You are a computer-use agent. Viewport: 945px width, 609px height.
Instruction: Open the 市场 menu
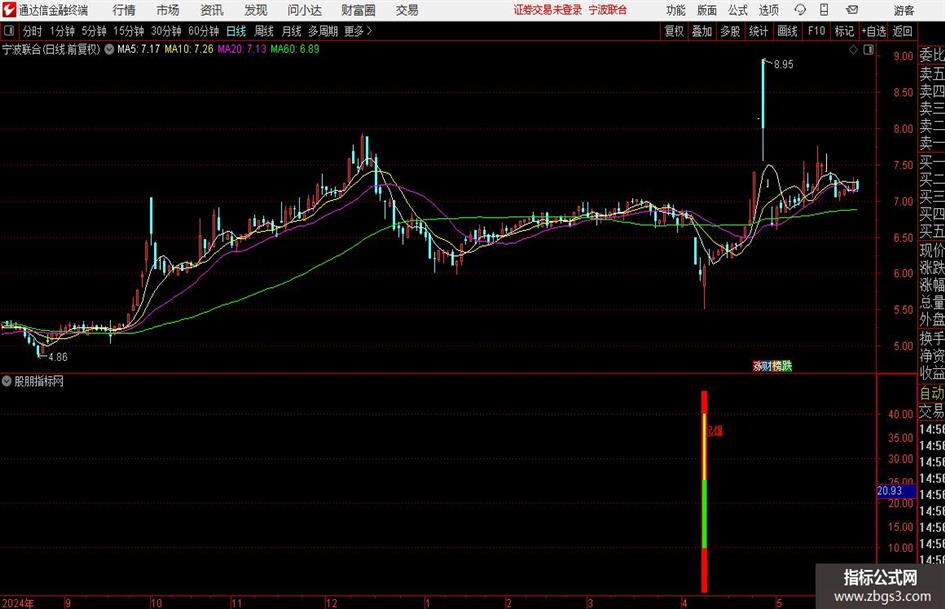pos(168,10)
